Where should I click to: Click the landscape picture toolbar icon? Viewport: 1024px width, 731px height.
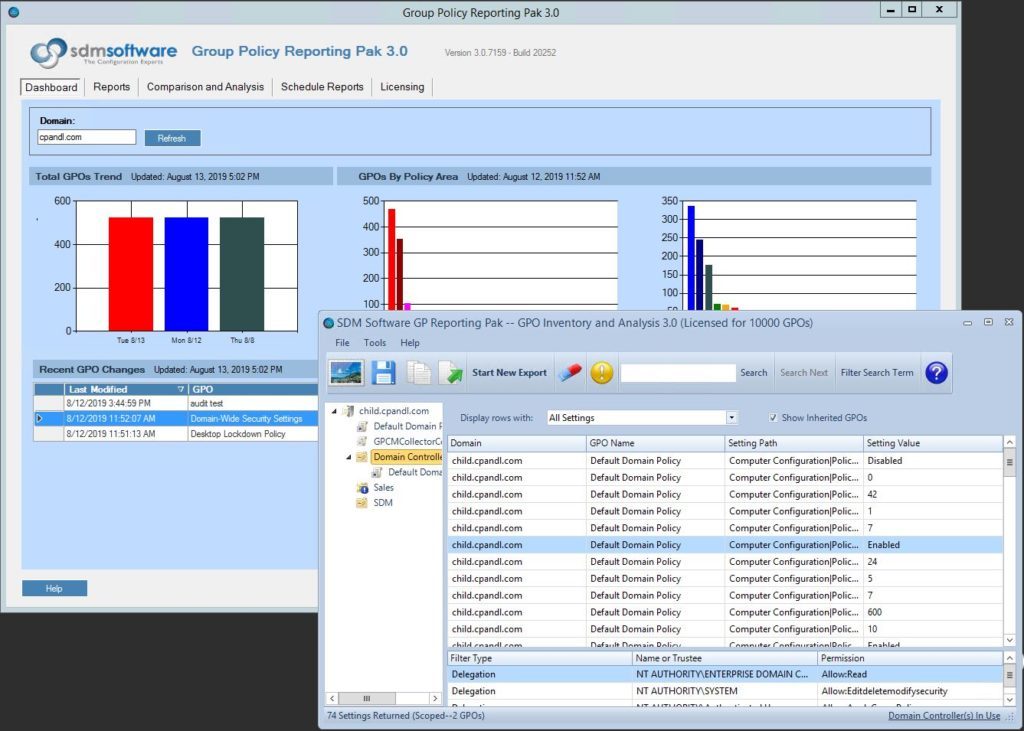[x=347, y=373]
